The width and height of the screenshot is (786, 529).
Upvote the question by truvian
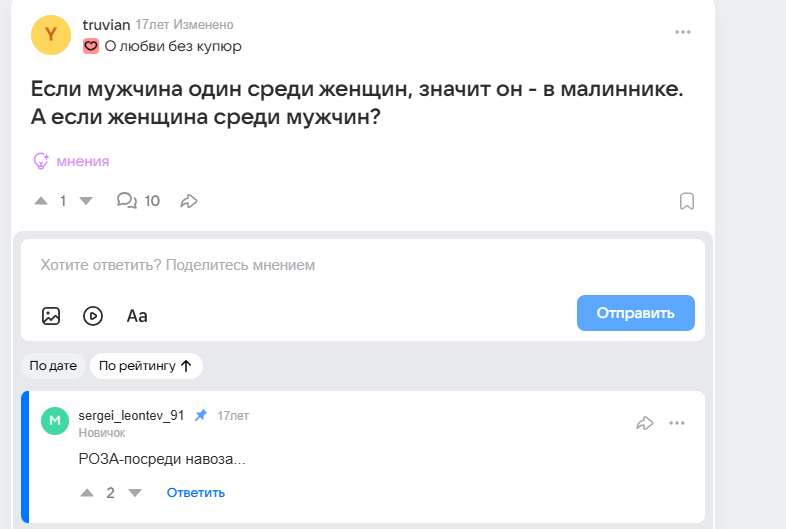tap(41, 201)
